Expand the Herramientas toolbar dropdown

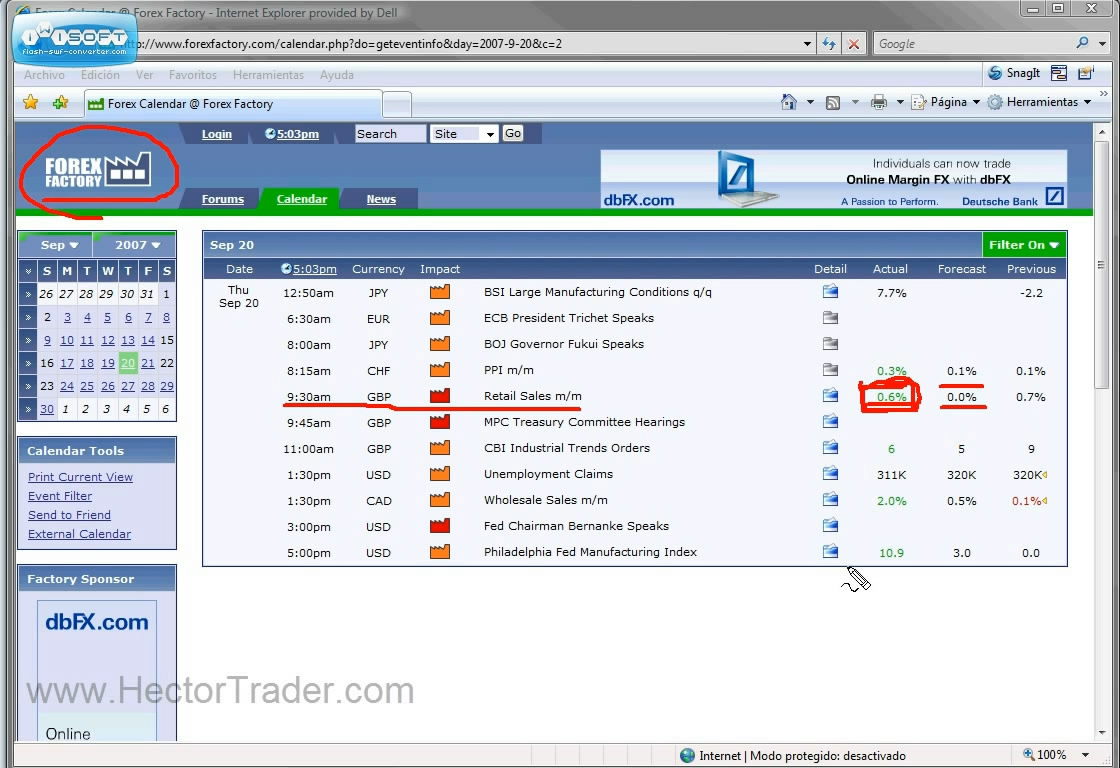1087,102
